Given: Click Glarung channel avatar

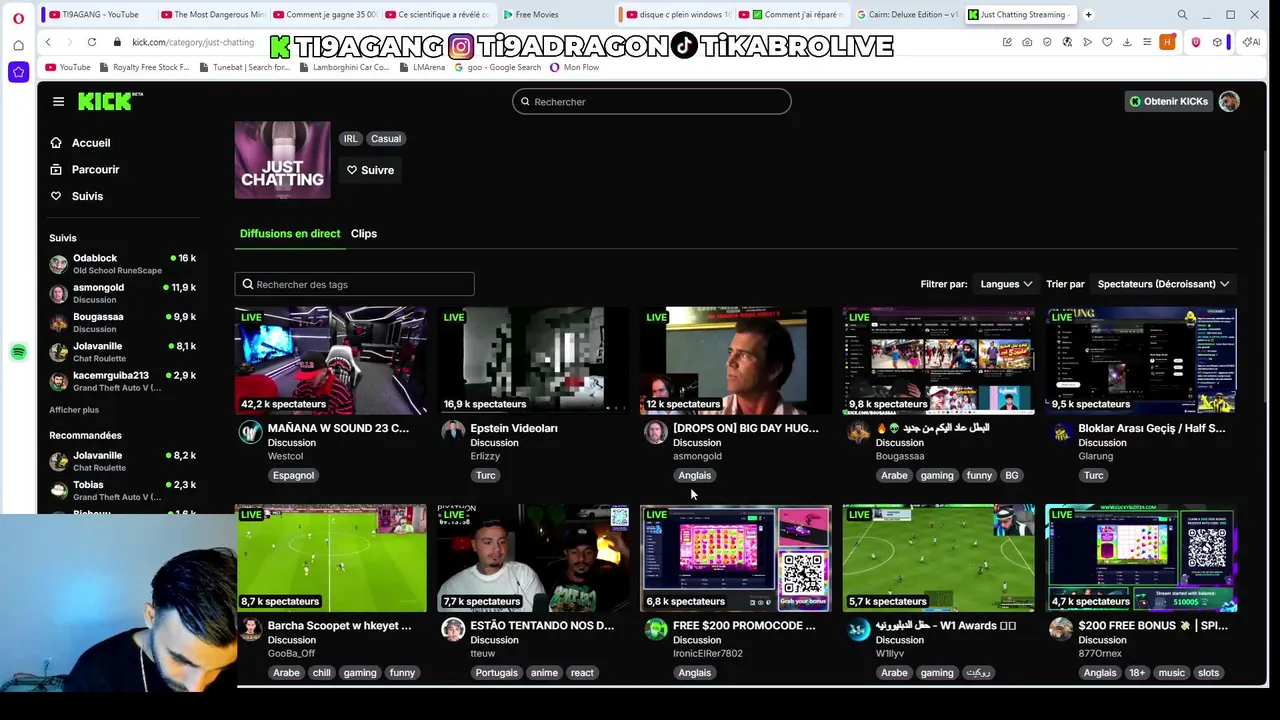Looking at the screenshot, I should pyautogui.click(x=1061, y=432).
